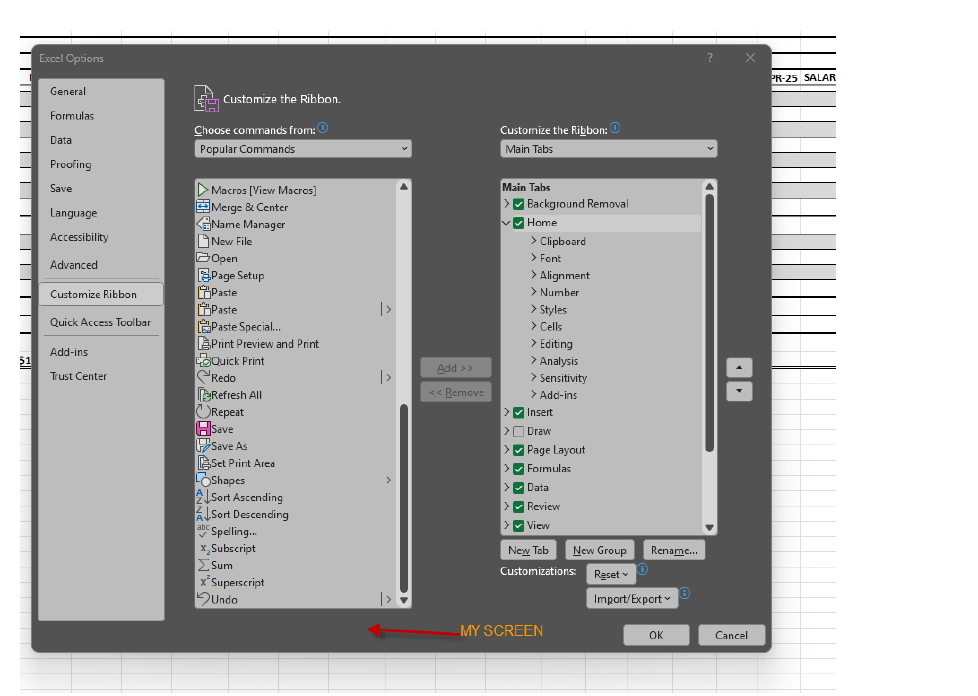Expand the Alignment group
Image resolution: width=978 pixels, height=696 pixels.
pyautogui.click(x=534, y=274)
